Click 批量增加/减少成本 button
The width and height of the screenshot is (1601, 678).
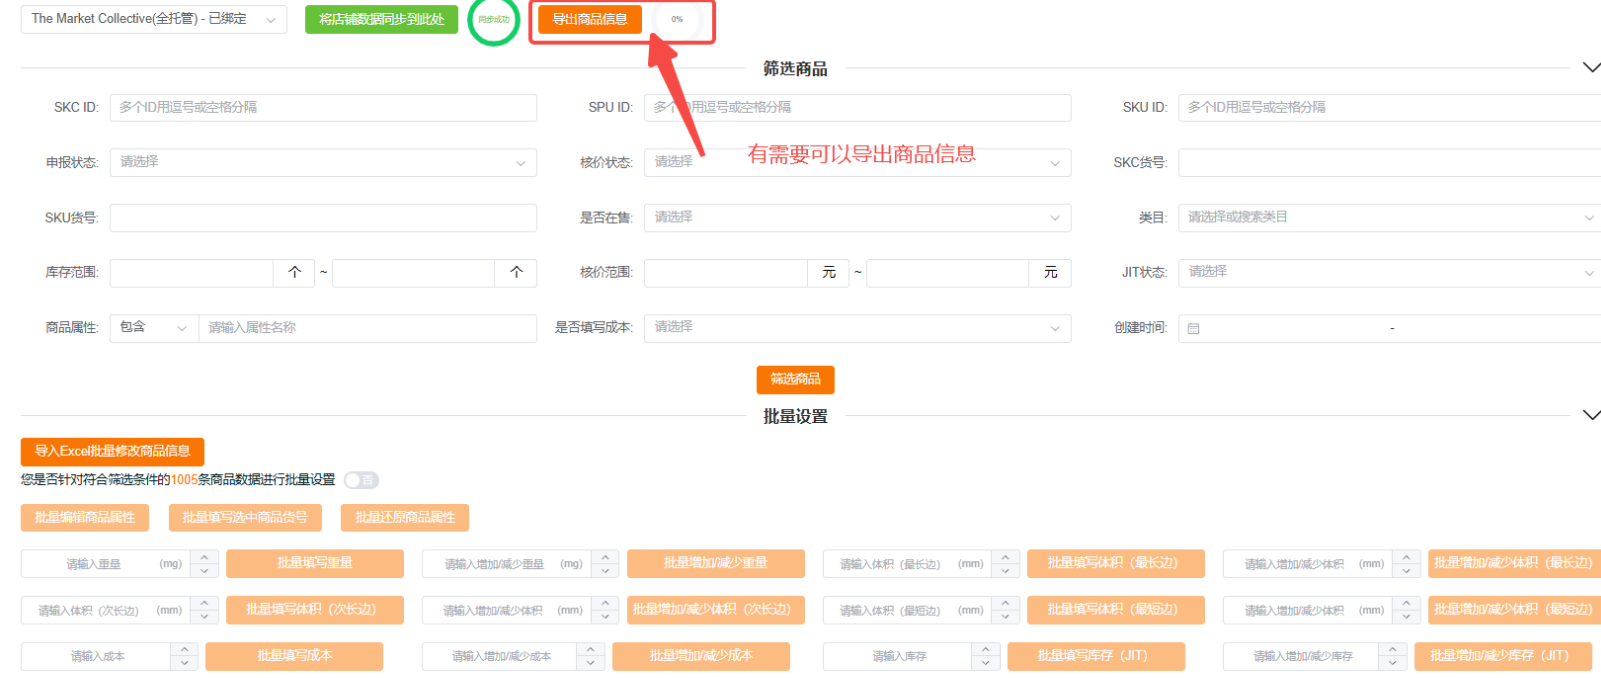pos(701,656)
